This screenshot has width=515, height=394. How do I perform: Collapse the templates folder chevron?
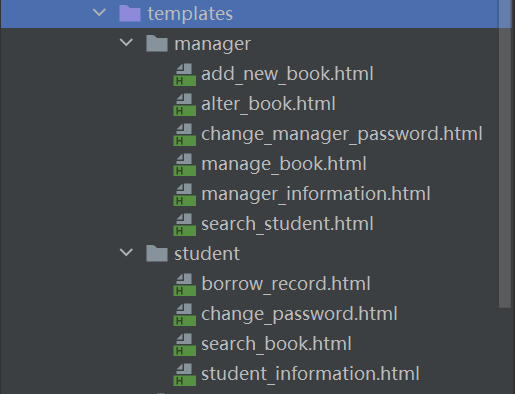coord(99,13)
